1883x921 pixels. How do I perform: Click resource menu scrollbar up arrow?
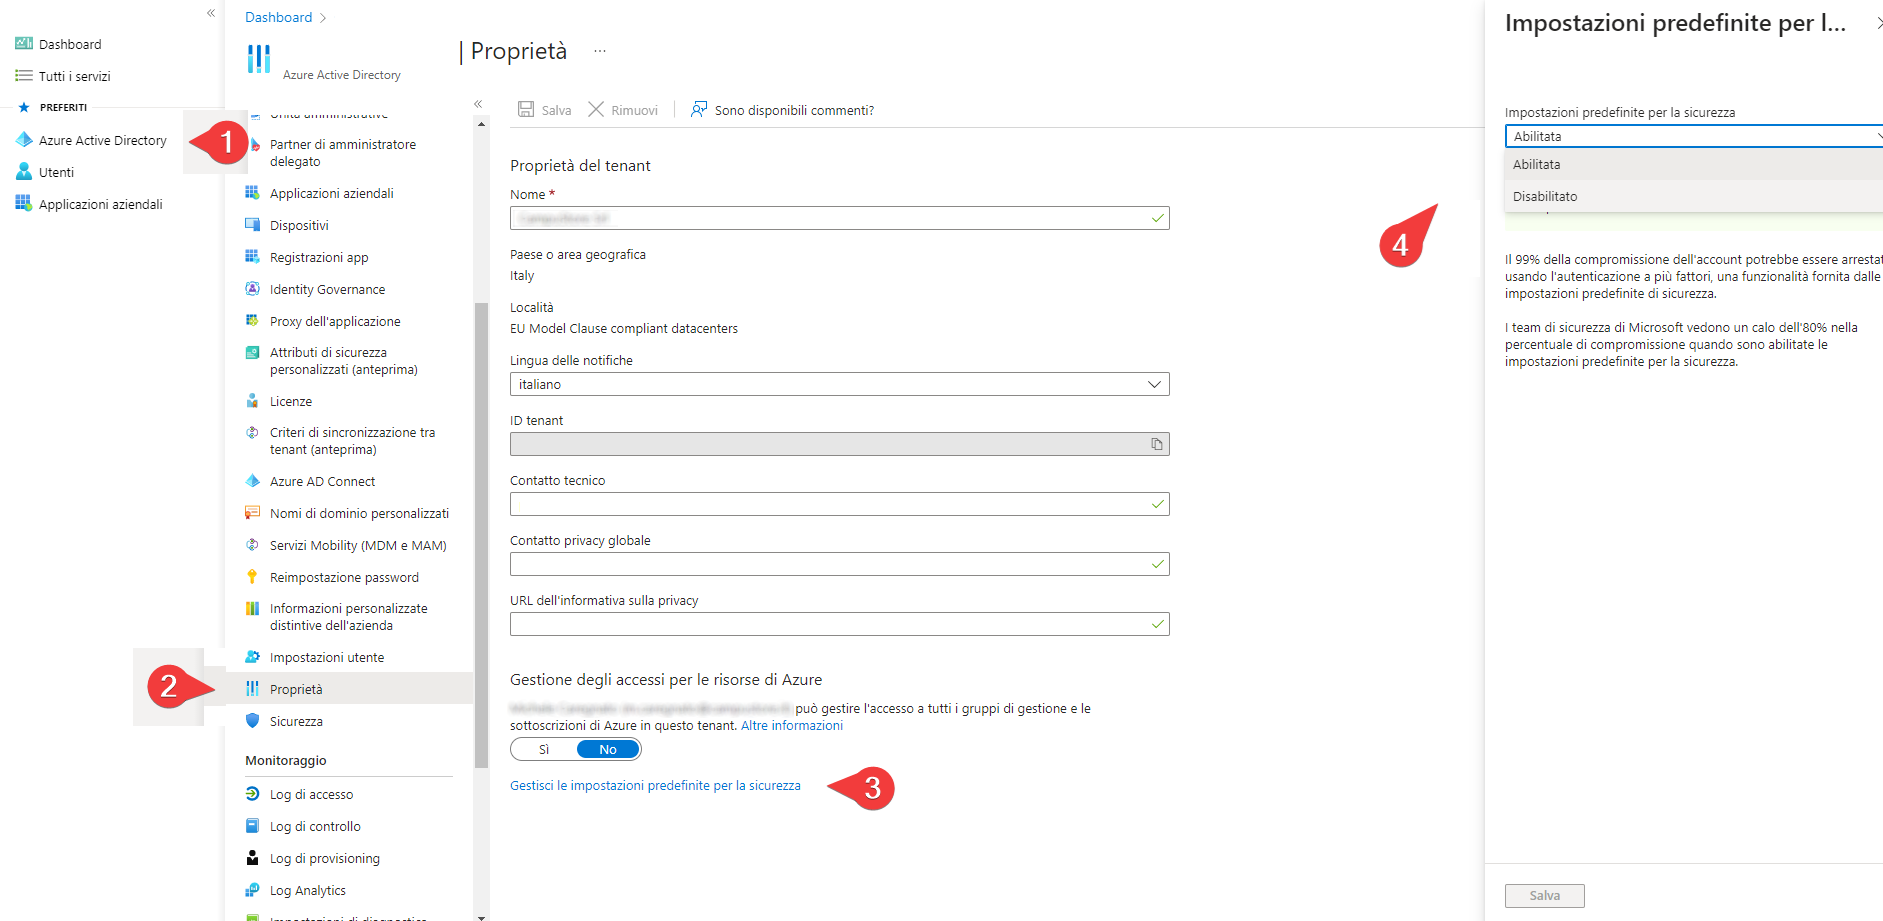click(481, 124)
